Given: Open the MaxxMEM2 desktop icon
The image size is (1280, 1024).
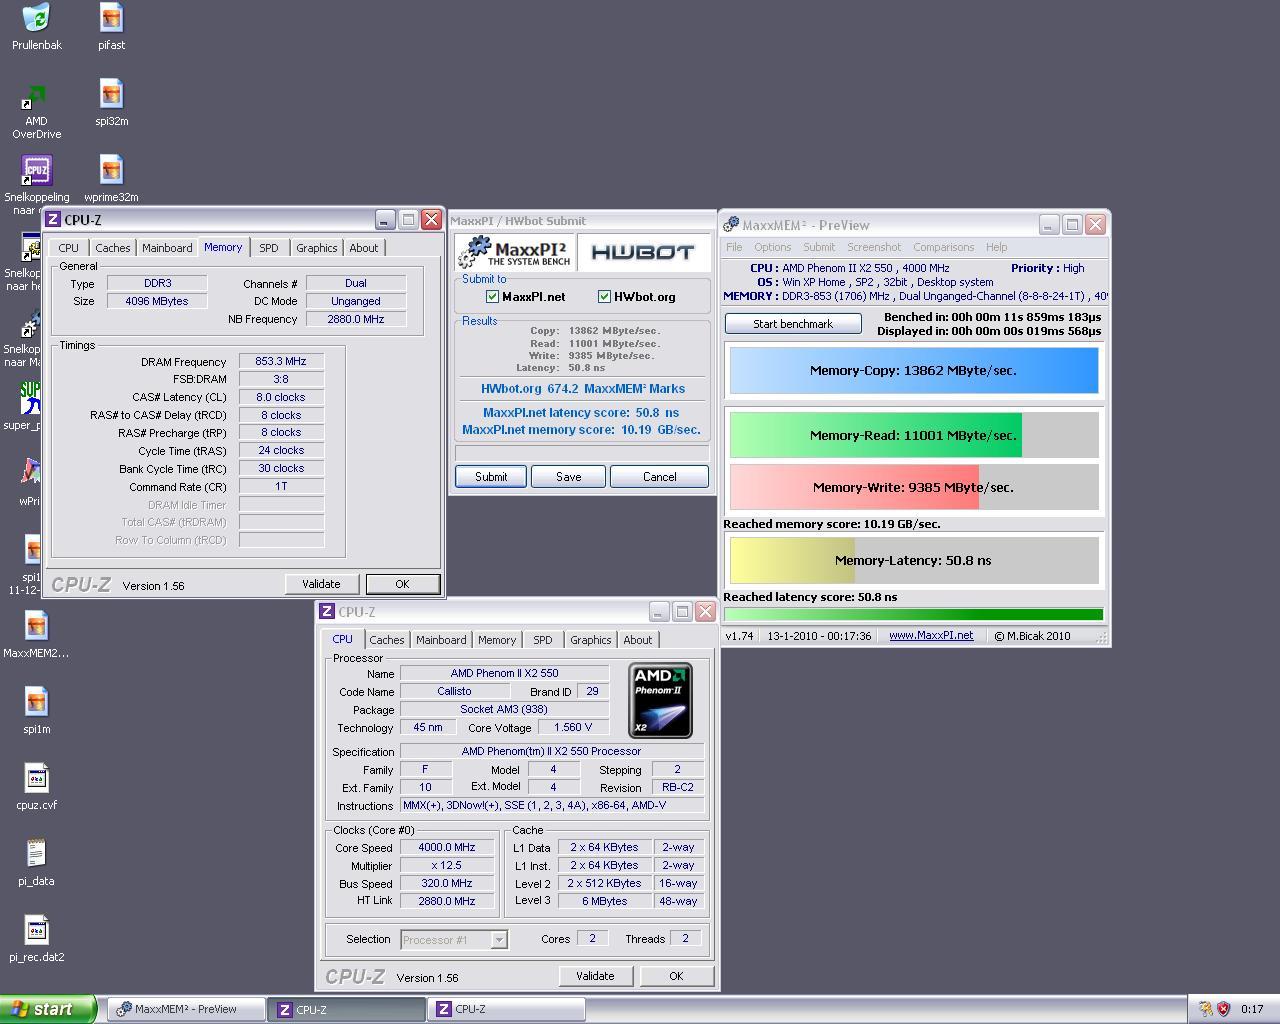Looking at the screenshot, I should [36, 627].
